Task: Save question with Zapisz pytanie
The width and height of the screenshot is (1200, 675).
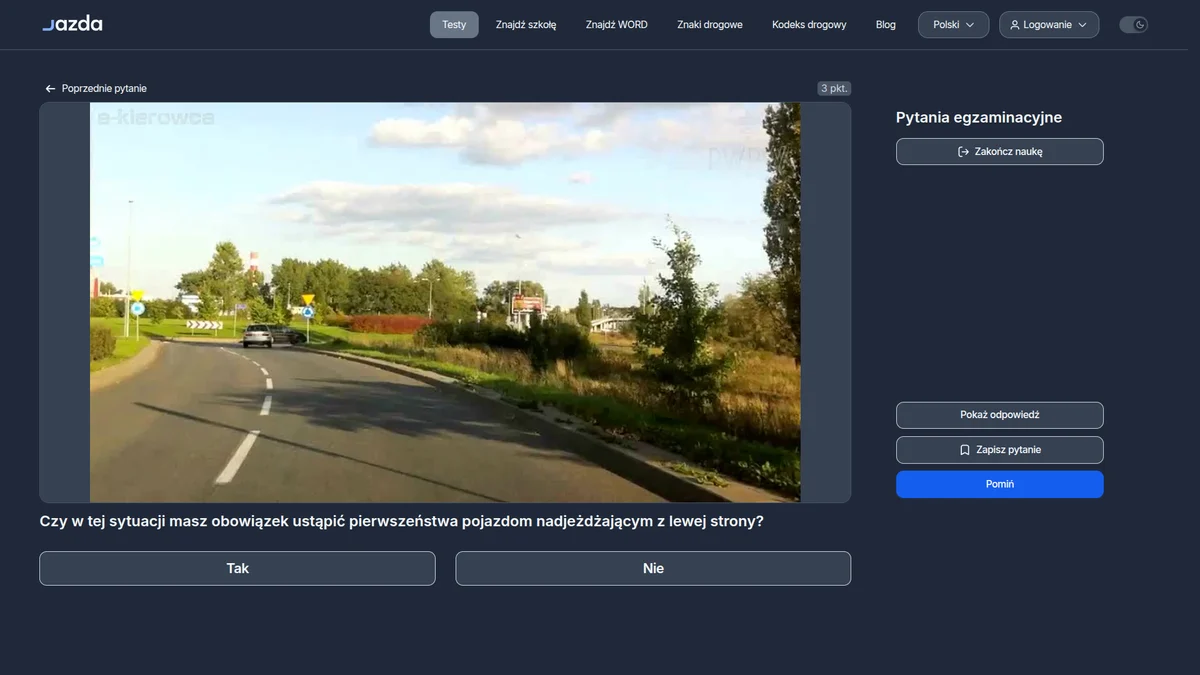Action: (1000, 450)
